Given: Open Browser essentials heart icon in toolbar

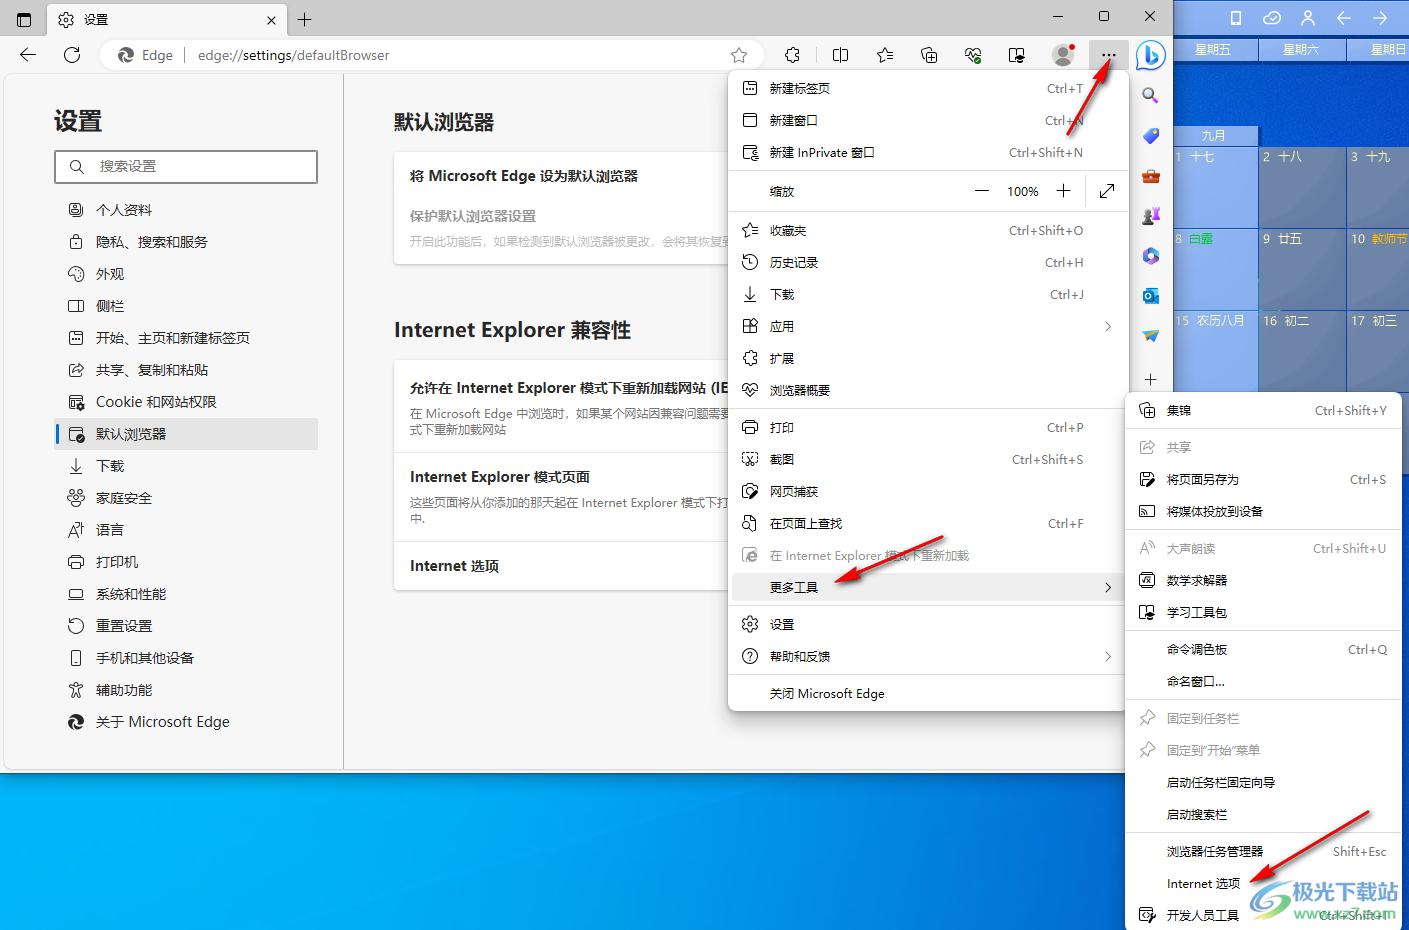Looking at the screenshot, I should 973,55.
